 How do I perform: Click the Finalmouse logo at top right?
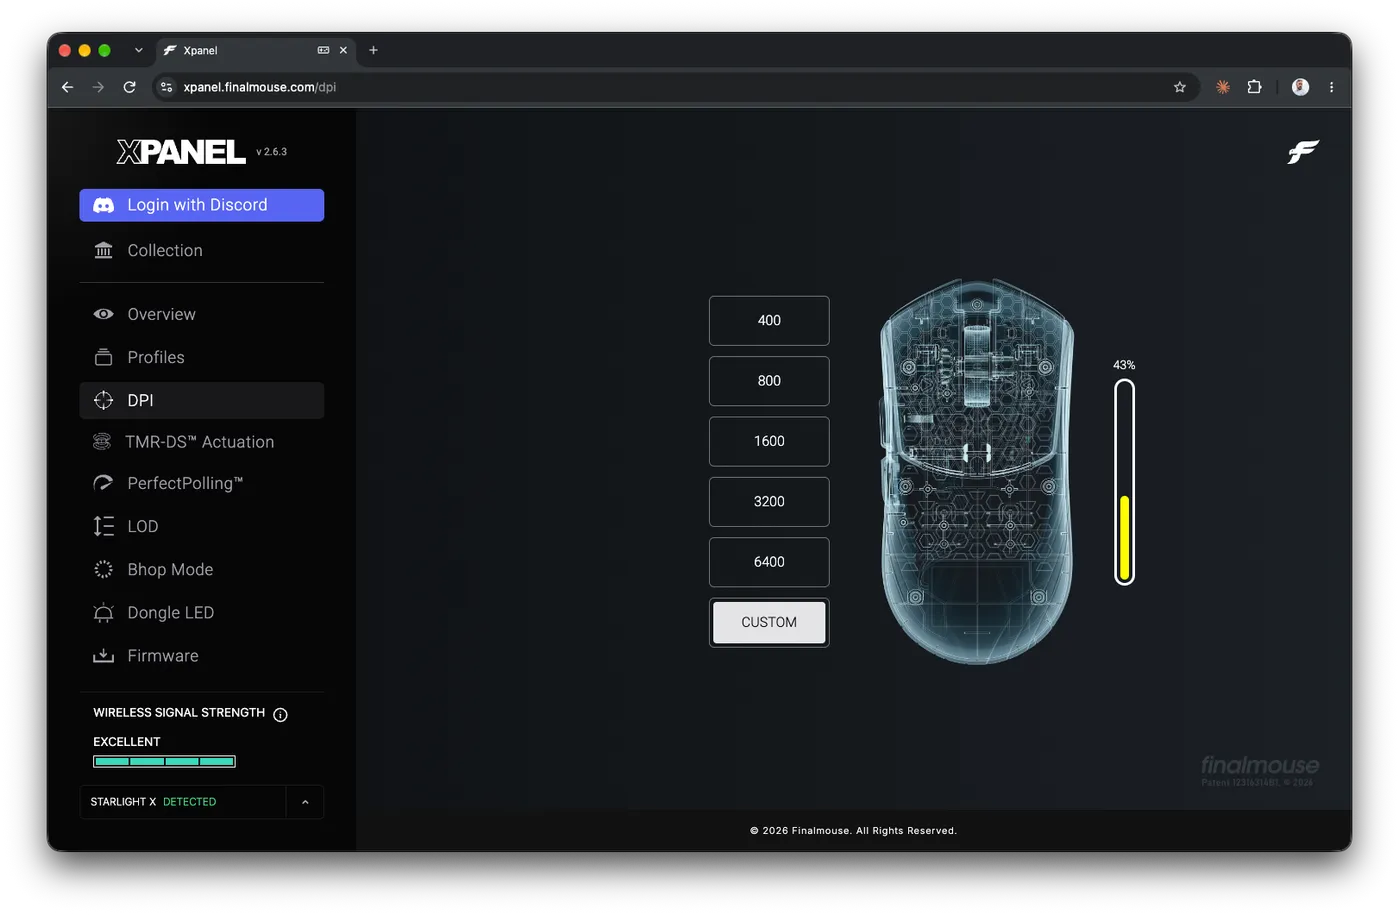1303,152
